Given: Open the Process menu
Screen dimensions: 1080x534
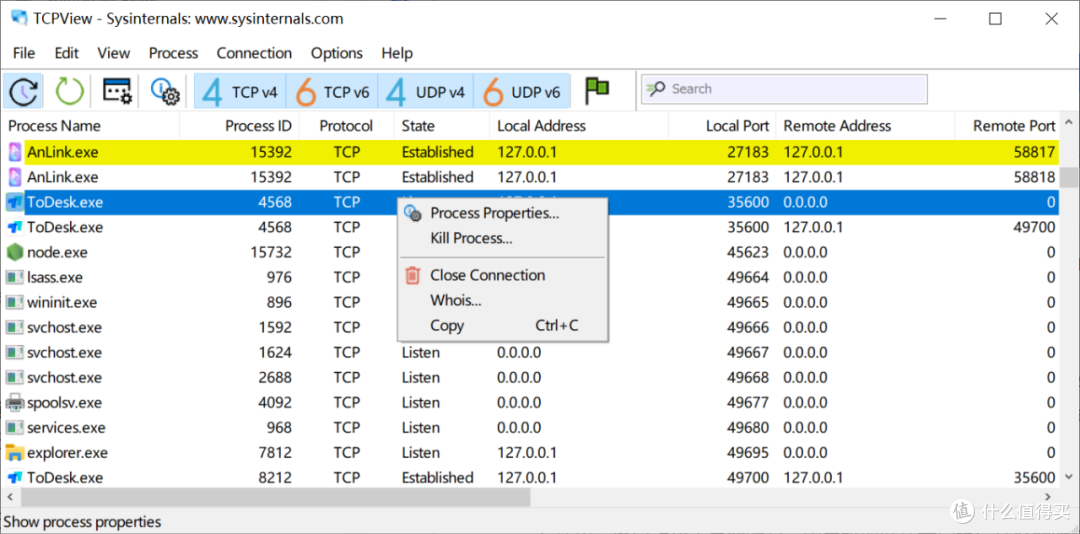Looking at the screenshot, I should pos(173,53).
